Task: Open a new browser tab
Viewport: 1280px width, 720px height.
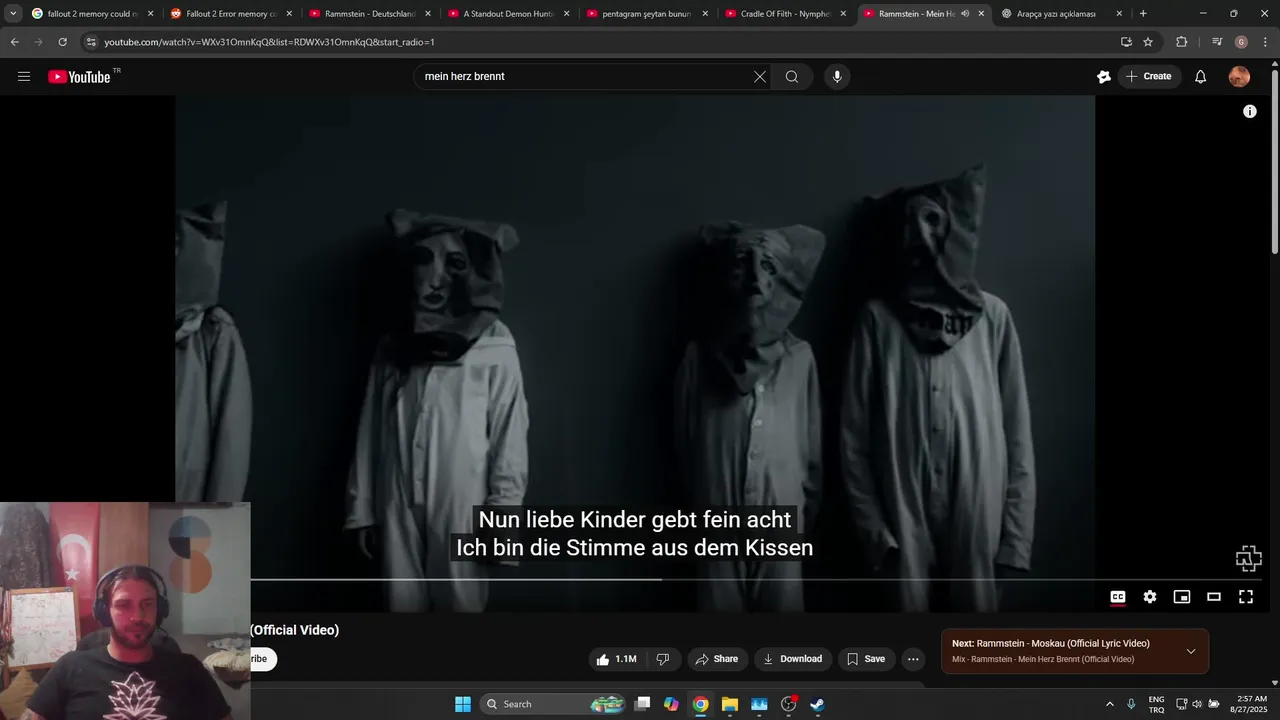Action: click(1143, 14)
